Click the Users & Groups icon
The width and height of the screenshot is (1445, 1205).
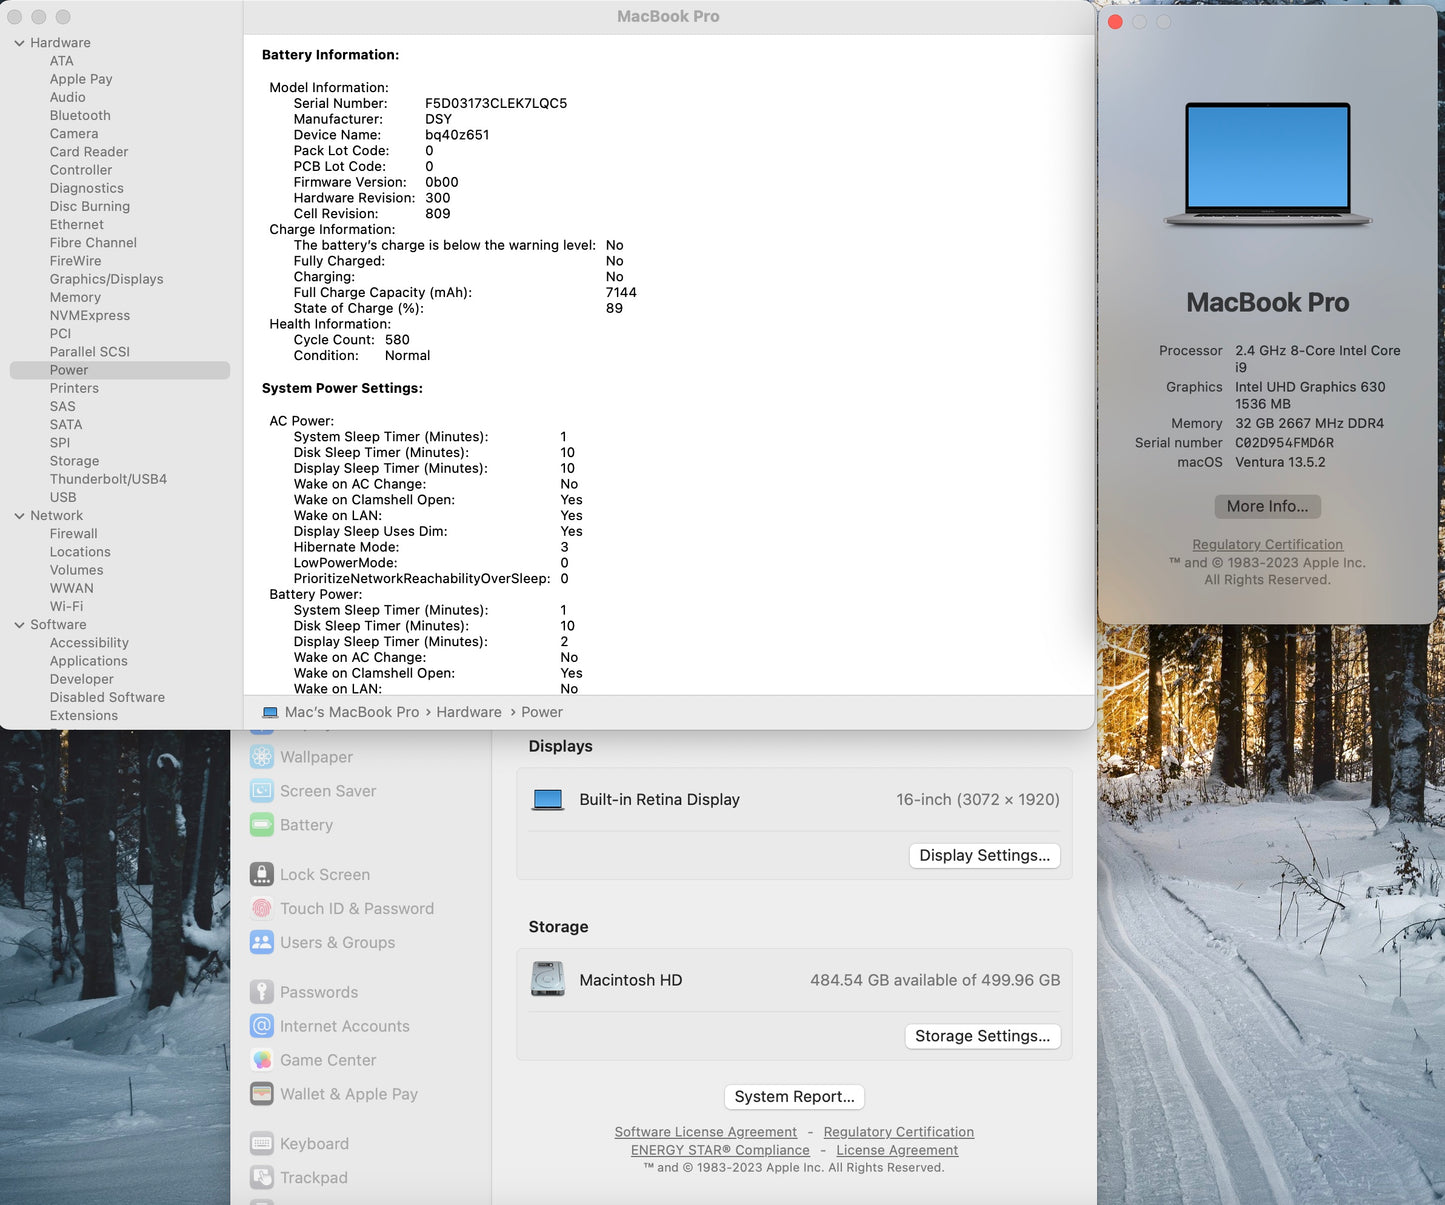pyautogui.click(x=261, y=942)
